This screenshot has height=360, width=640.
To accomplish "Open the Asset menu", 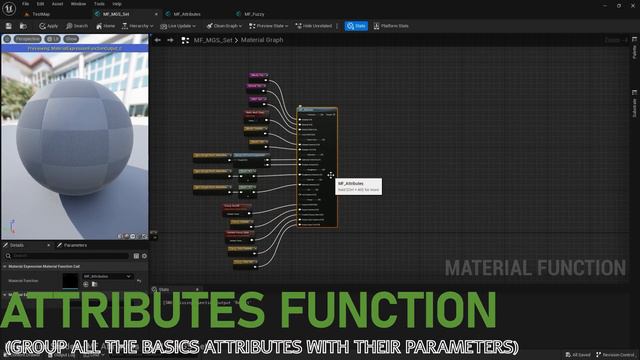I will tap(58, 4).
